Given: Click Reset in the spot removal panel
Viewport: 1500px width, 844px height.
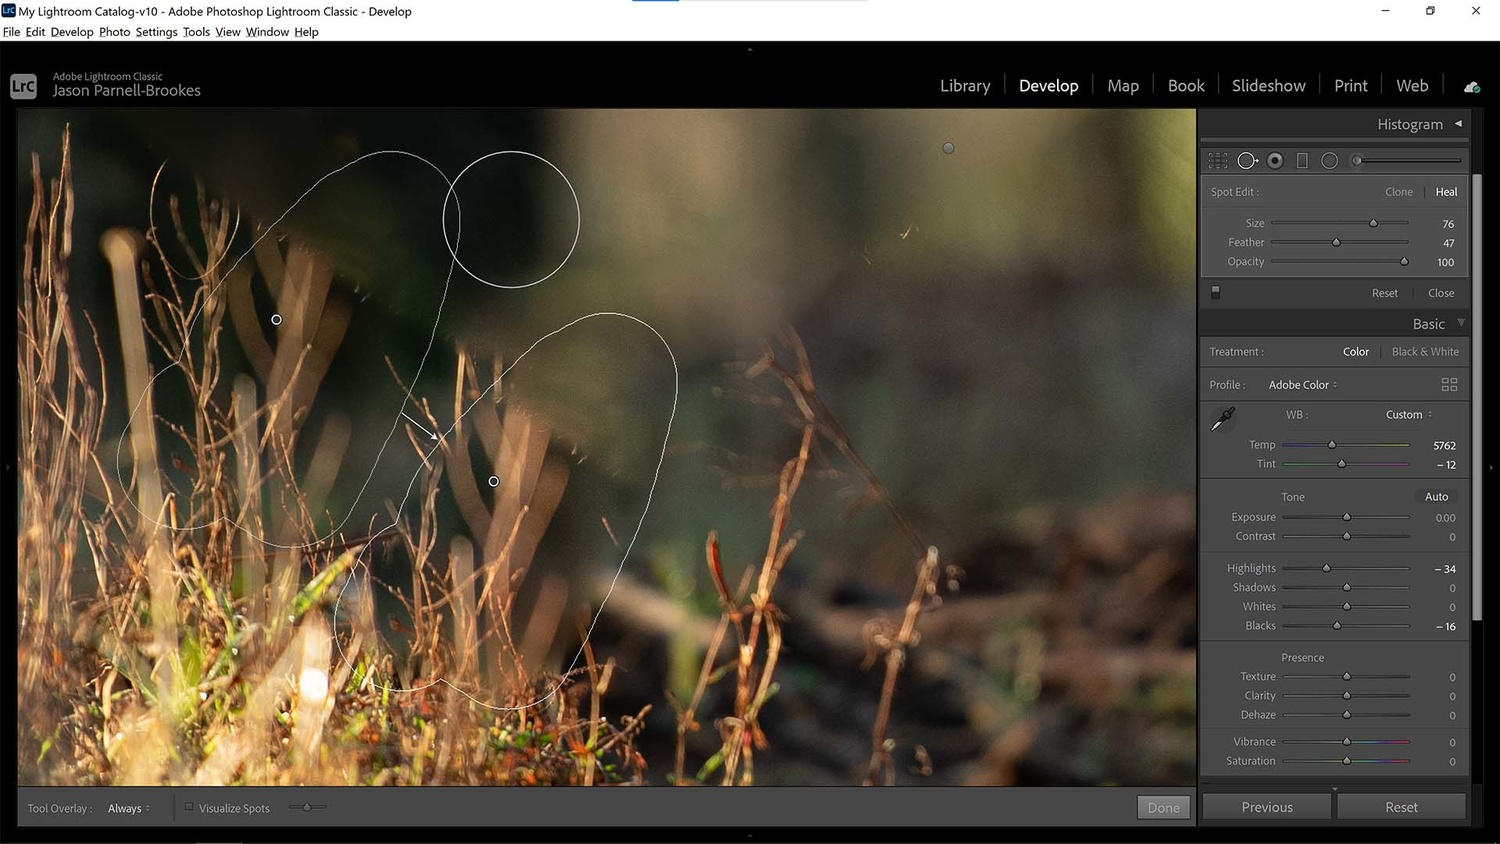Looking at the screenshot, I should pyautogui.click(x=1385, y=293).
